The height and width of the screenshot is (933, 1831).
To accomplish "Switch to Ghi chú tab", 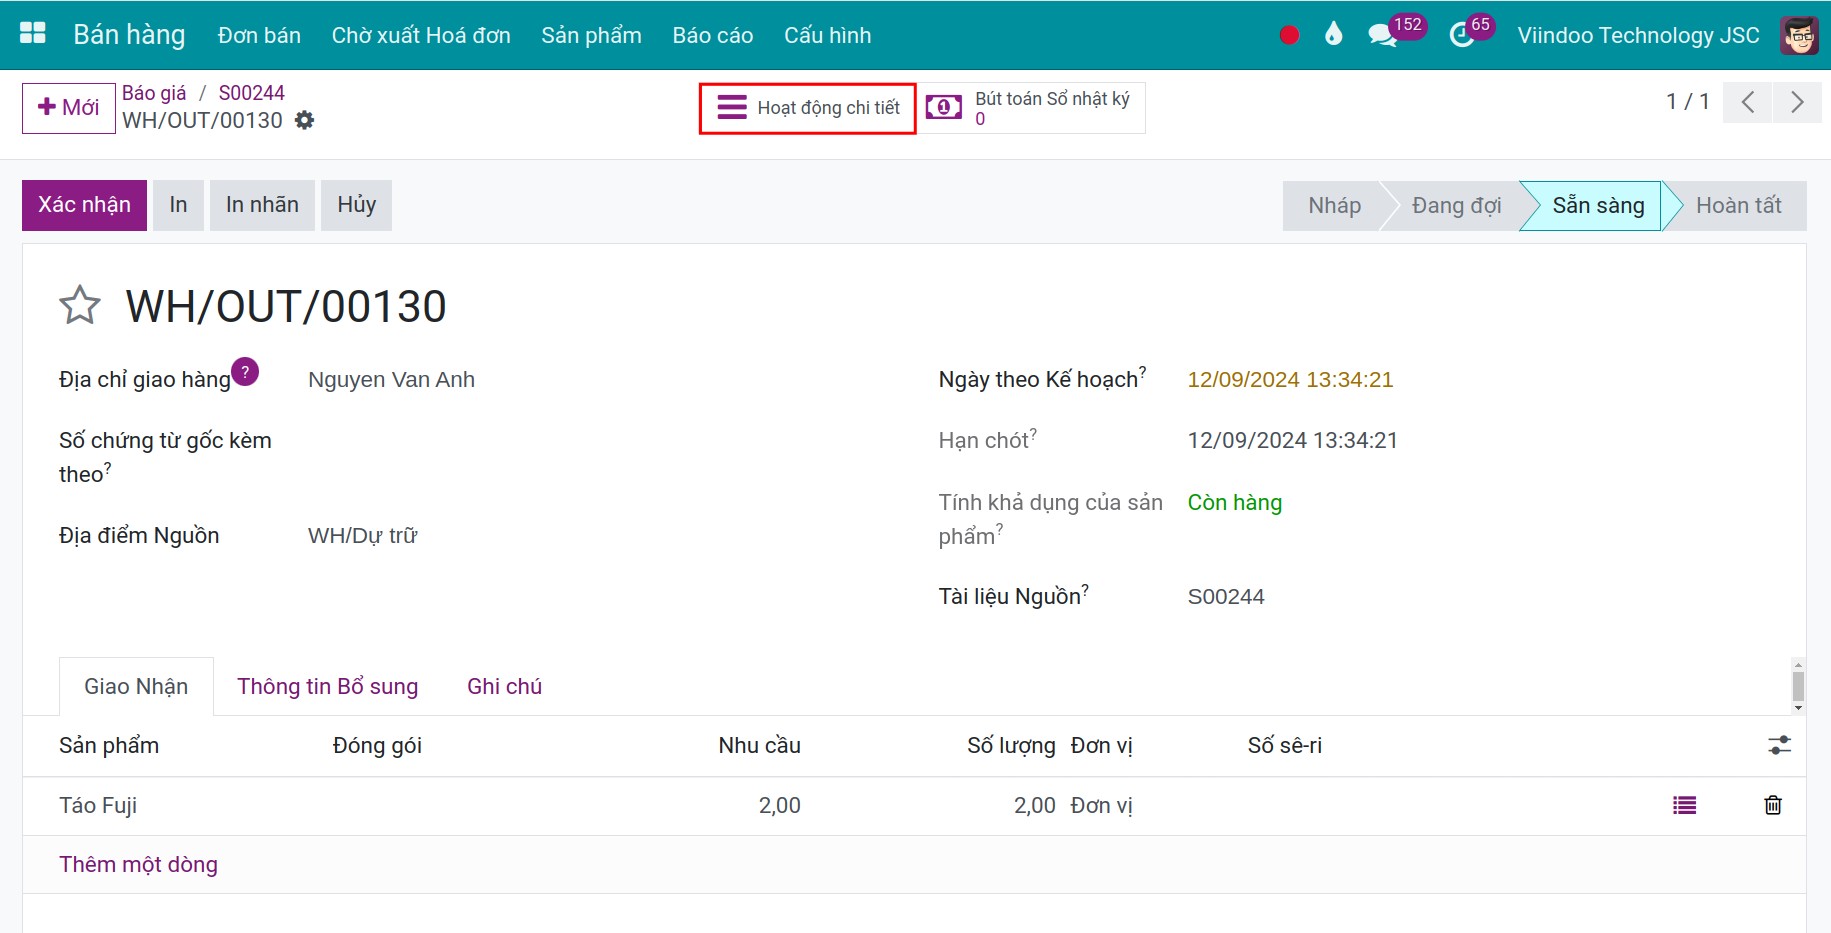I will pyautogui.click(x=504, y=686).
